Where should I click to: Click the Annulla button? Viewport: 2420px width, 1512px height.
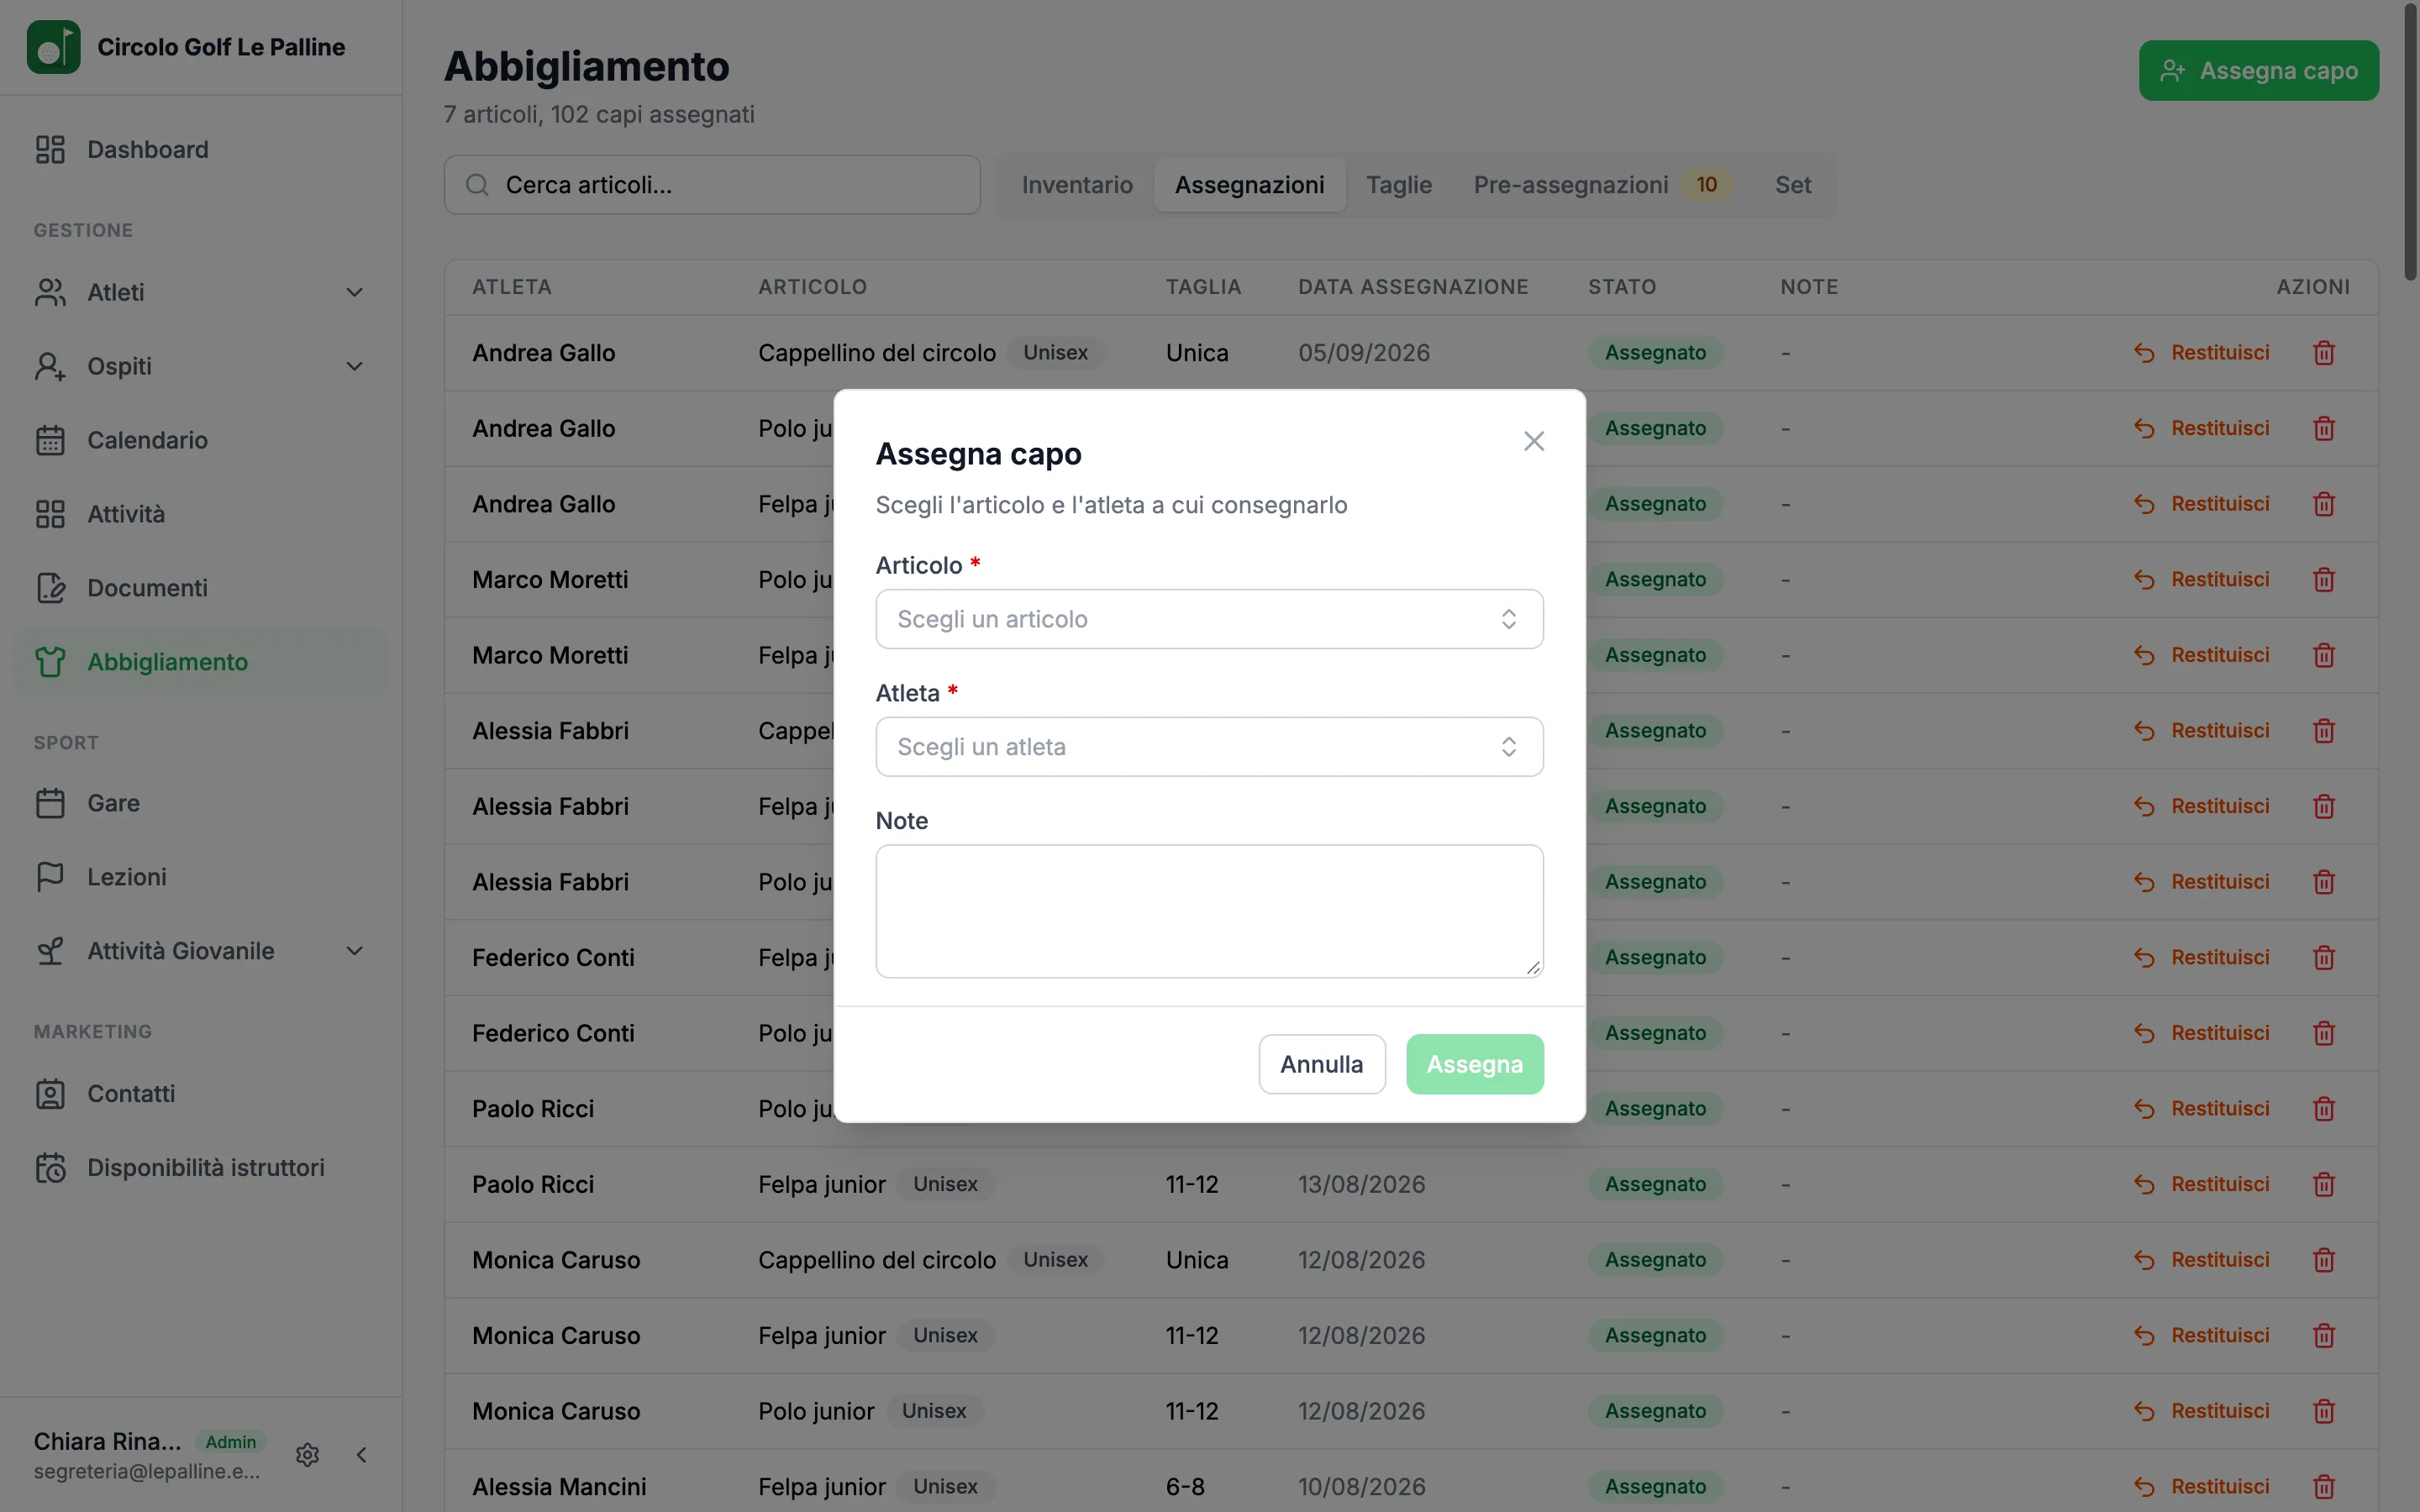click(x=1321, y=1064)
